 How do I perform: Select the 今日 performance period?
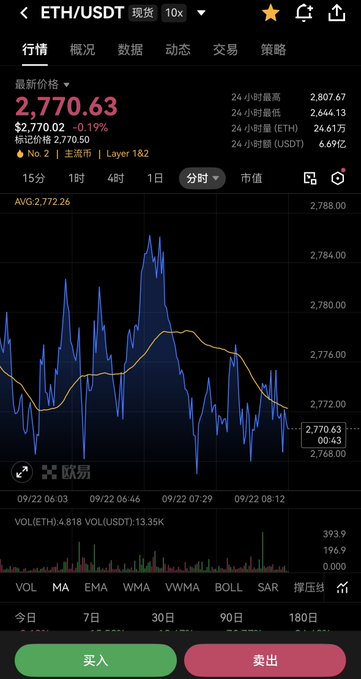point(27,618)
